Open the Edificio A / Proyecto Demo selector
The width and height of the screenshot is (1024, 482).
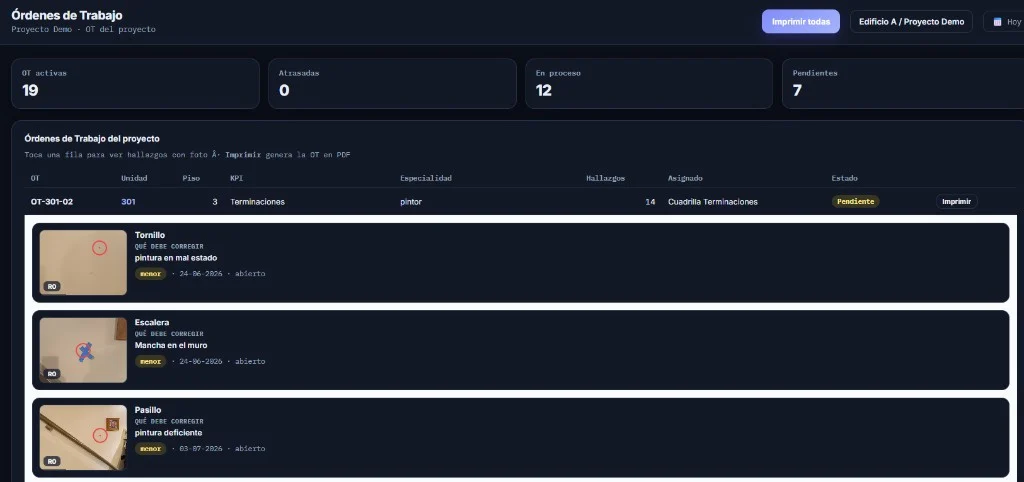911,22
